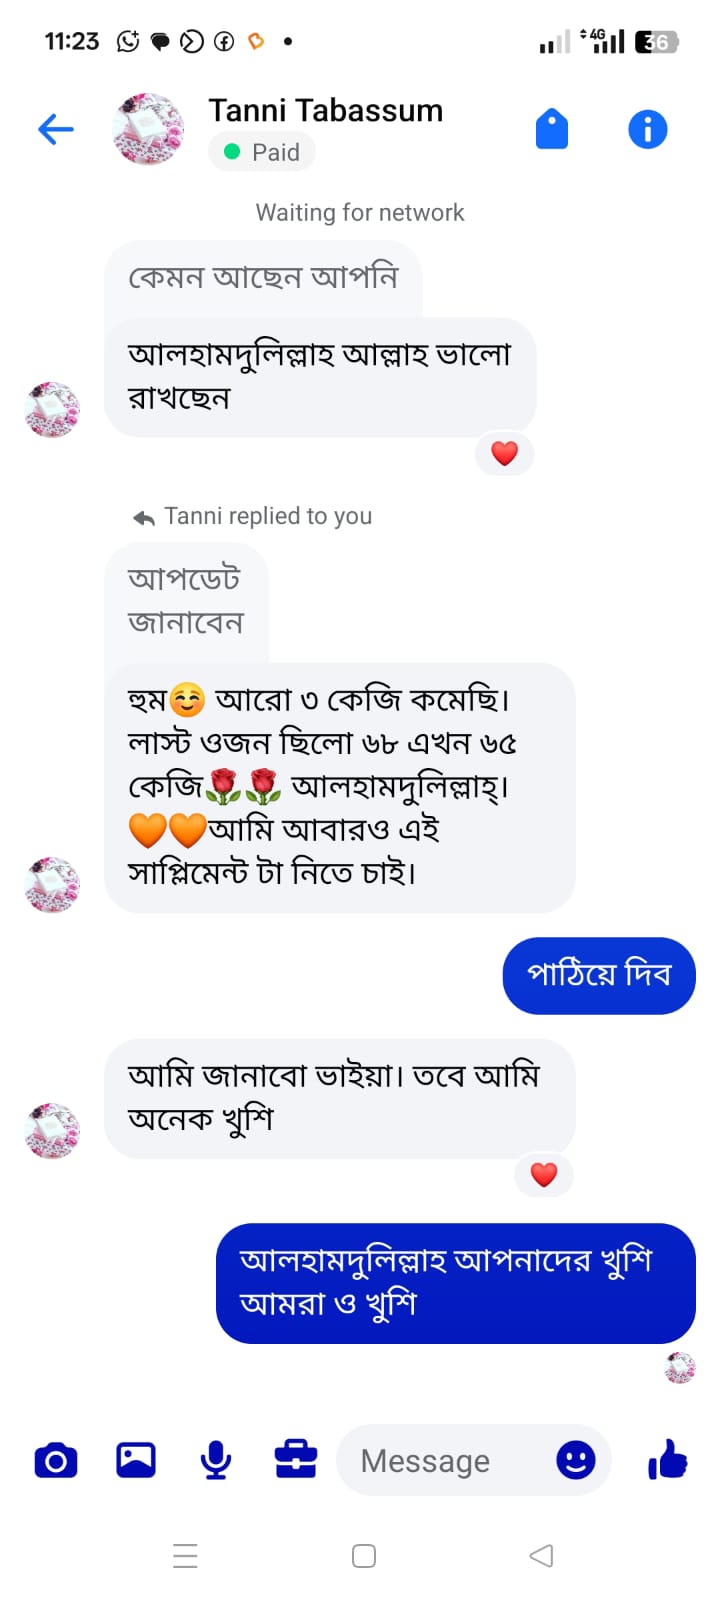
Task: Open the camera icon
Action: [56, 1461]
